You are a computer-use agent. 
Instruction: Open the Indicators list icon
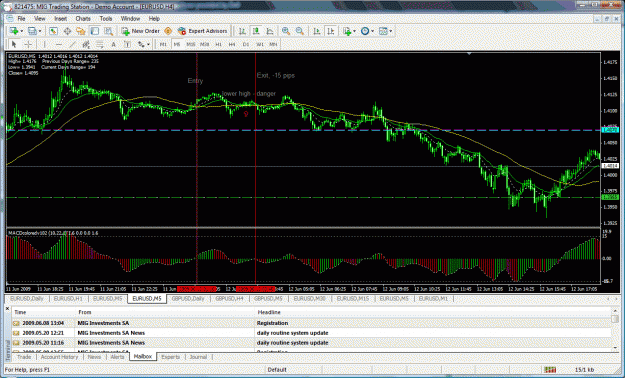347,31
